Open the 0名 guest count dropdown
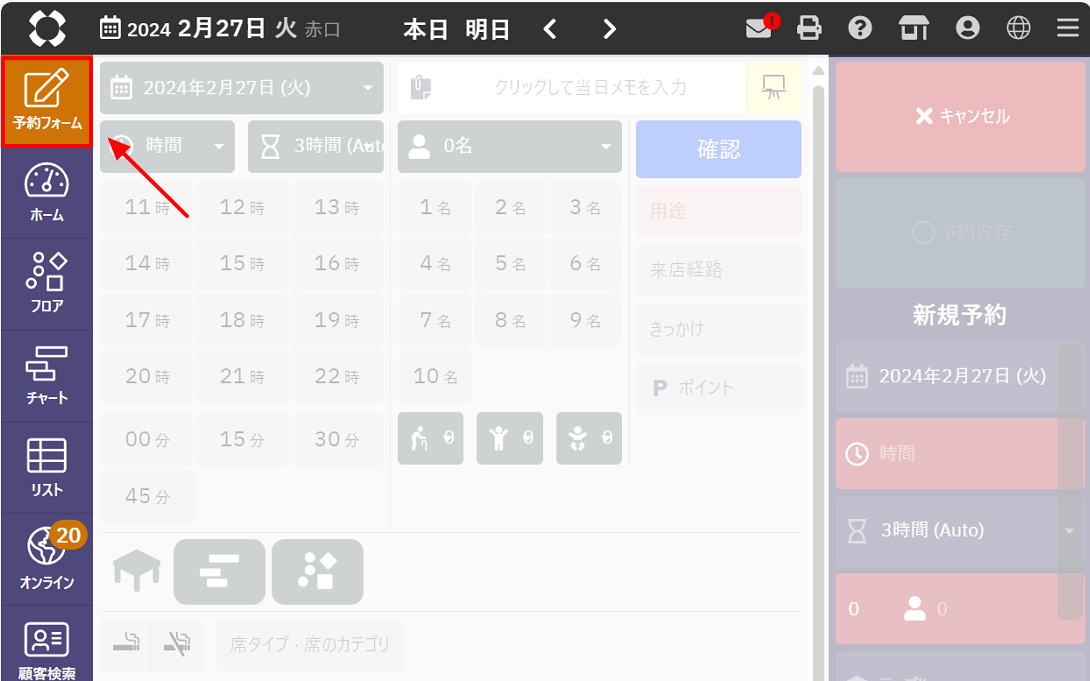This screenshot has width=1090, height=681. [509, 146]
